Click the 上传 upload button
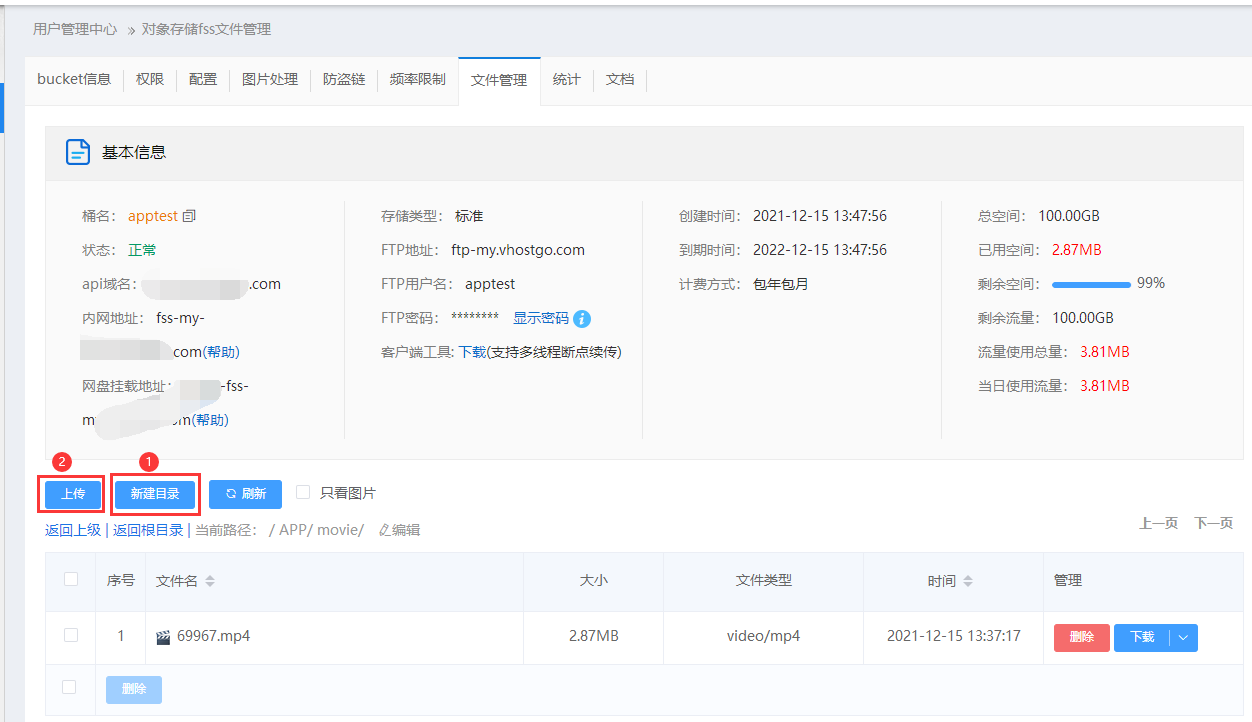The height and width of the screenshot is (722, 1252). point(73,494)
